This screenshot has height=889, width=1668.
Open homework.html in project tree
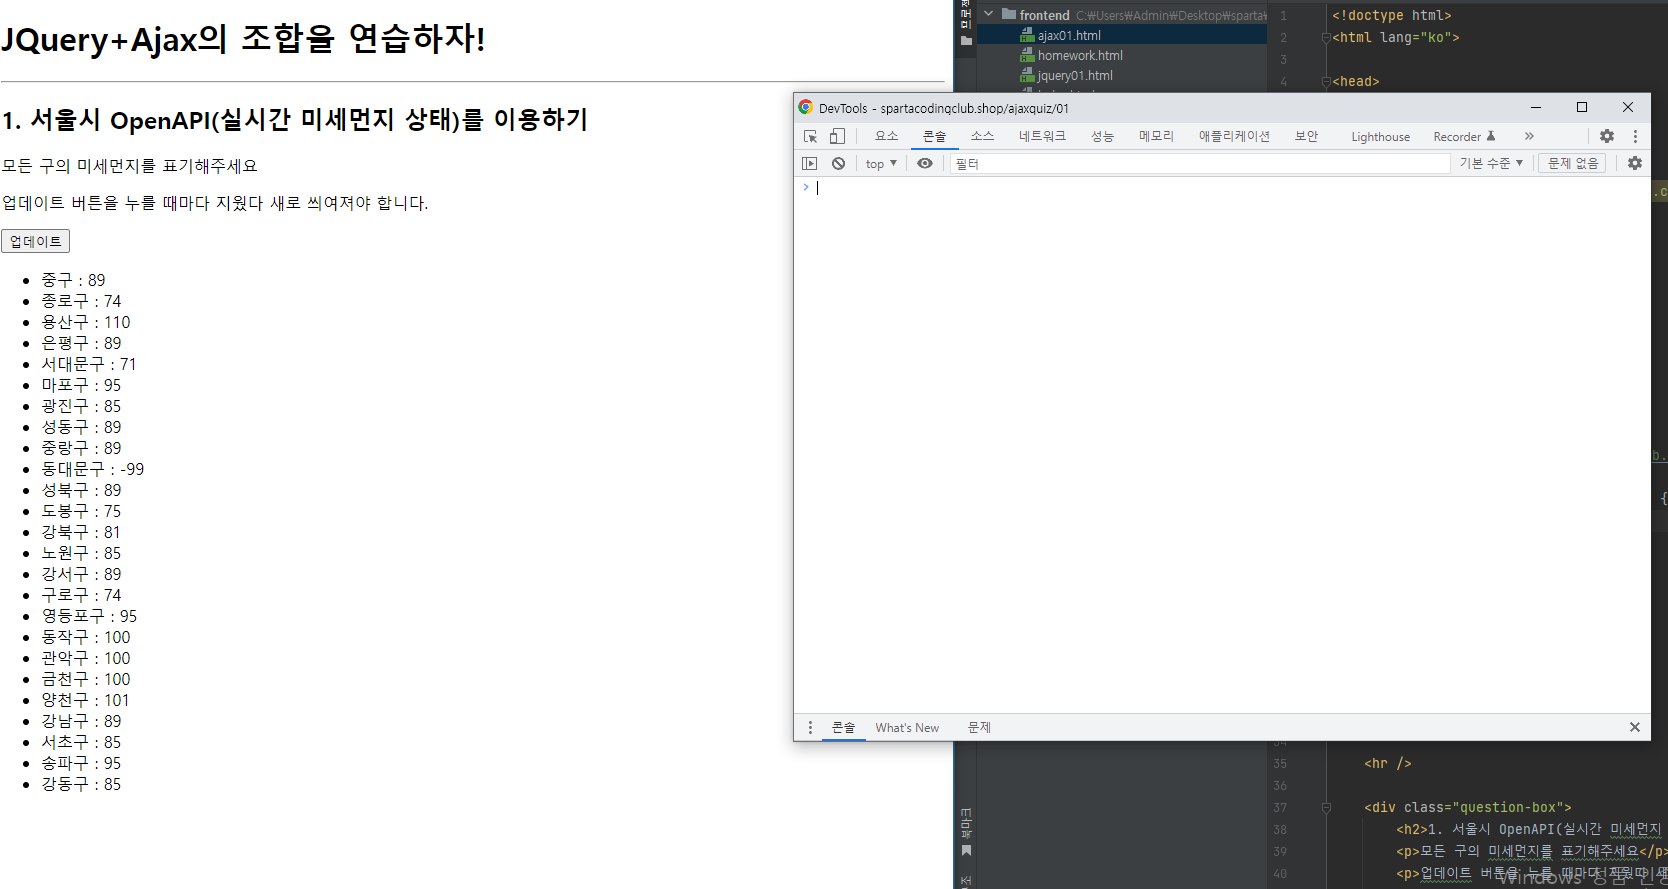pyautogui.click(x=1080, y=55)
